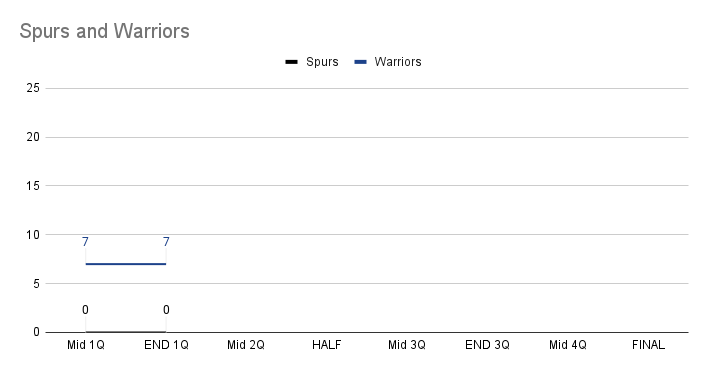Viewport: 707px width, 371px height.
Task: Select the Mid 1Q axis label
Action: pos(86,345)
